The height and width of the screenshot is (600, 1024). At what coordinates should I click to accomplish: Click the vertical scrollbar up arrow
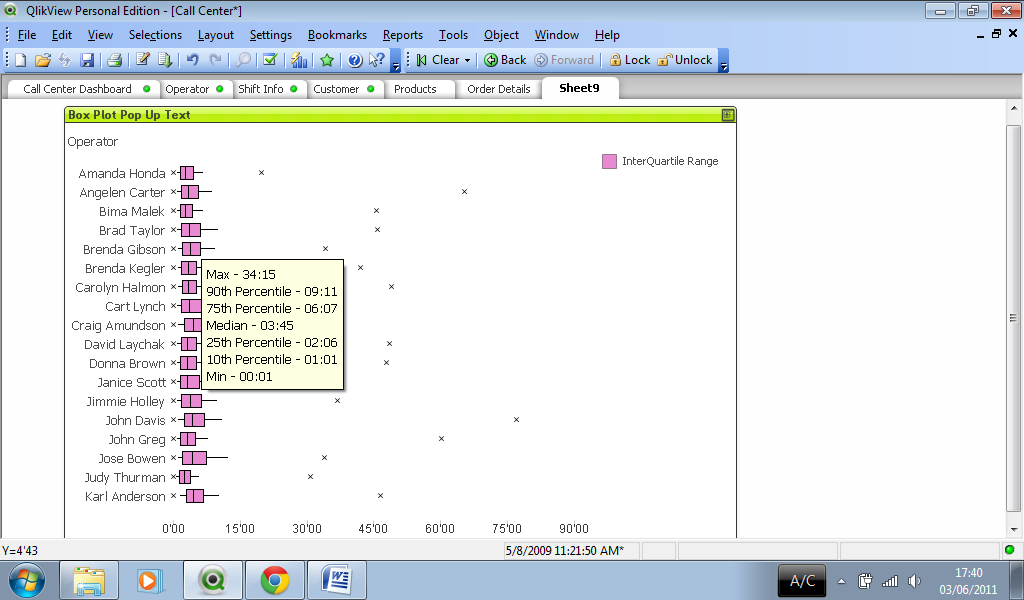pyautogui.click(x=1014, y=108)
